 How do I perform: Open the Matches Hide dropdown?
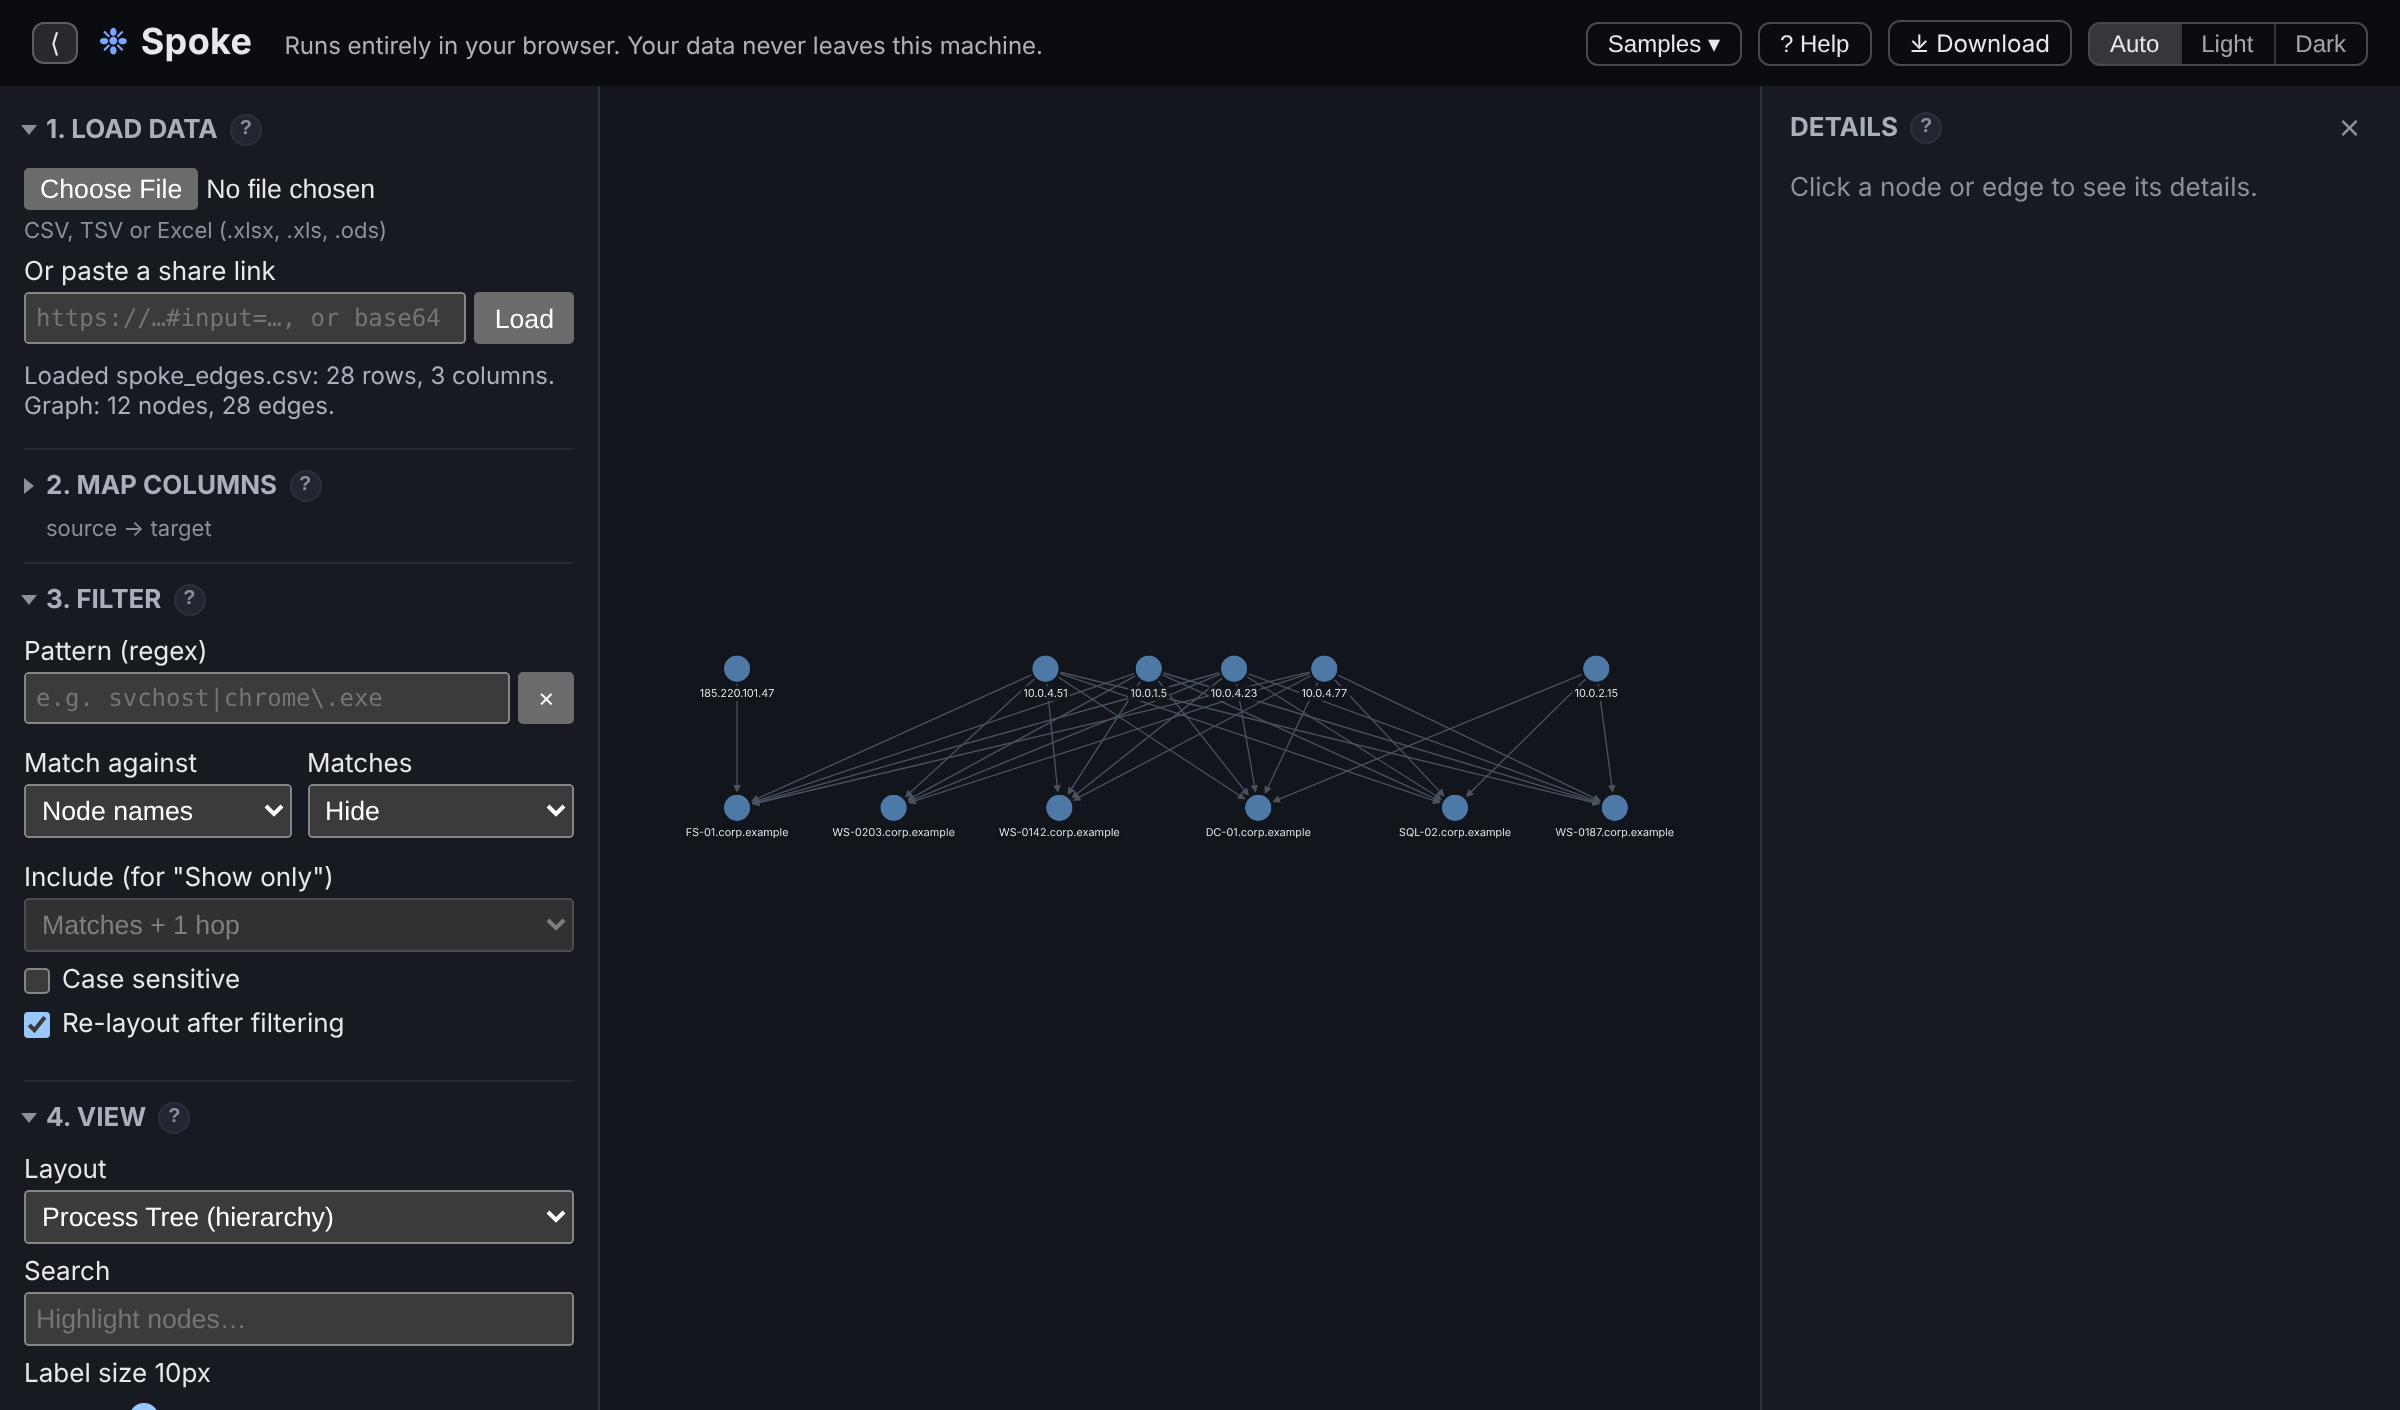tap(441, 811)
